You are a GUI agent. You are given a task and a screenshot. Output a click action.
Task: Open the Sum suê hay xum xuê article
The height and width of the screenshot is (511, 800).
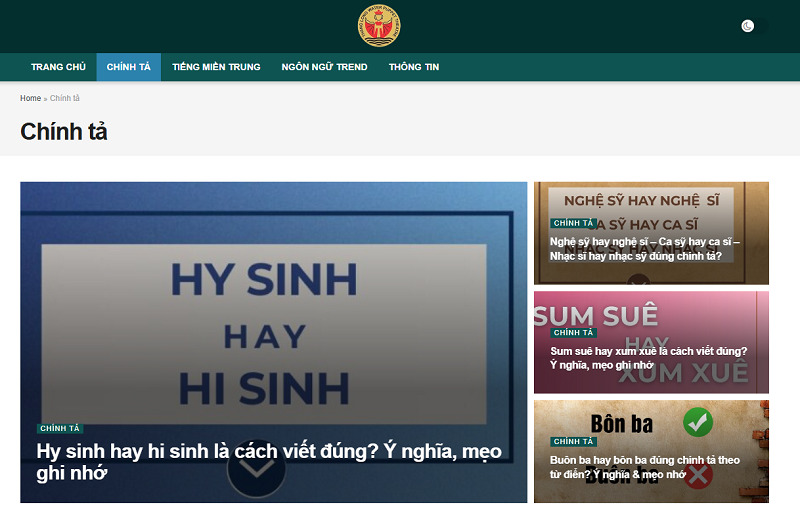tap(648, 358)
